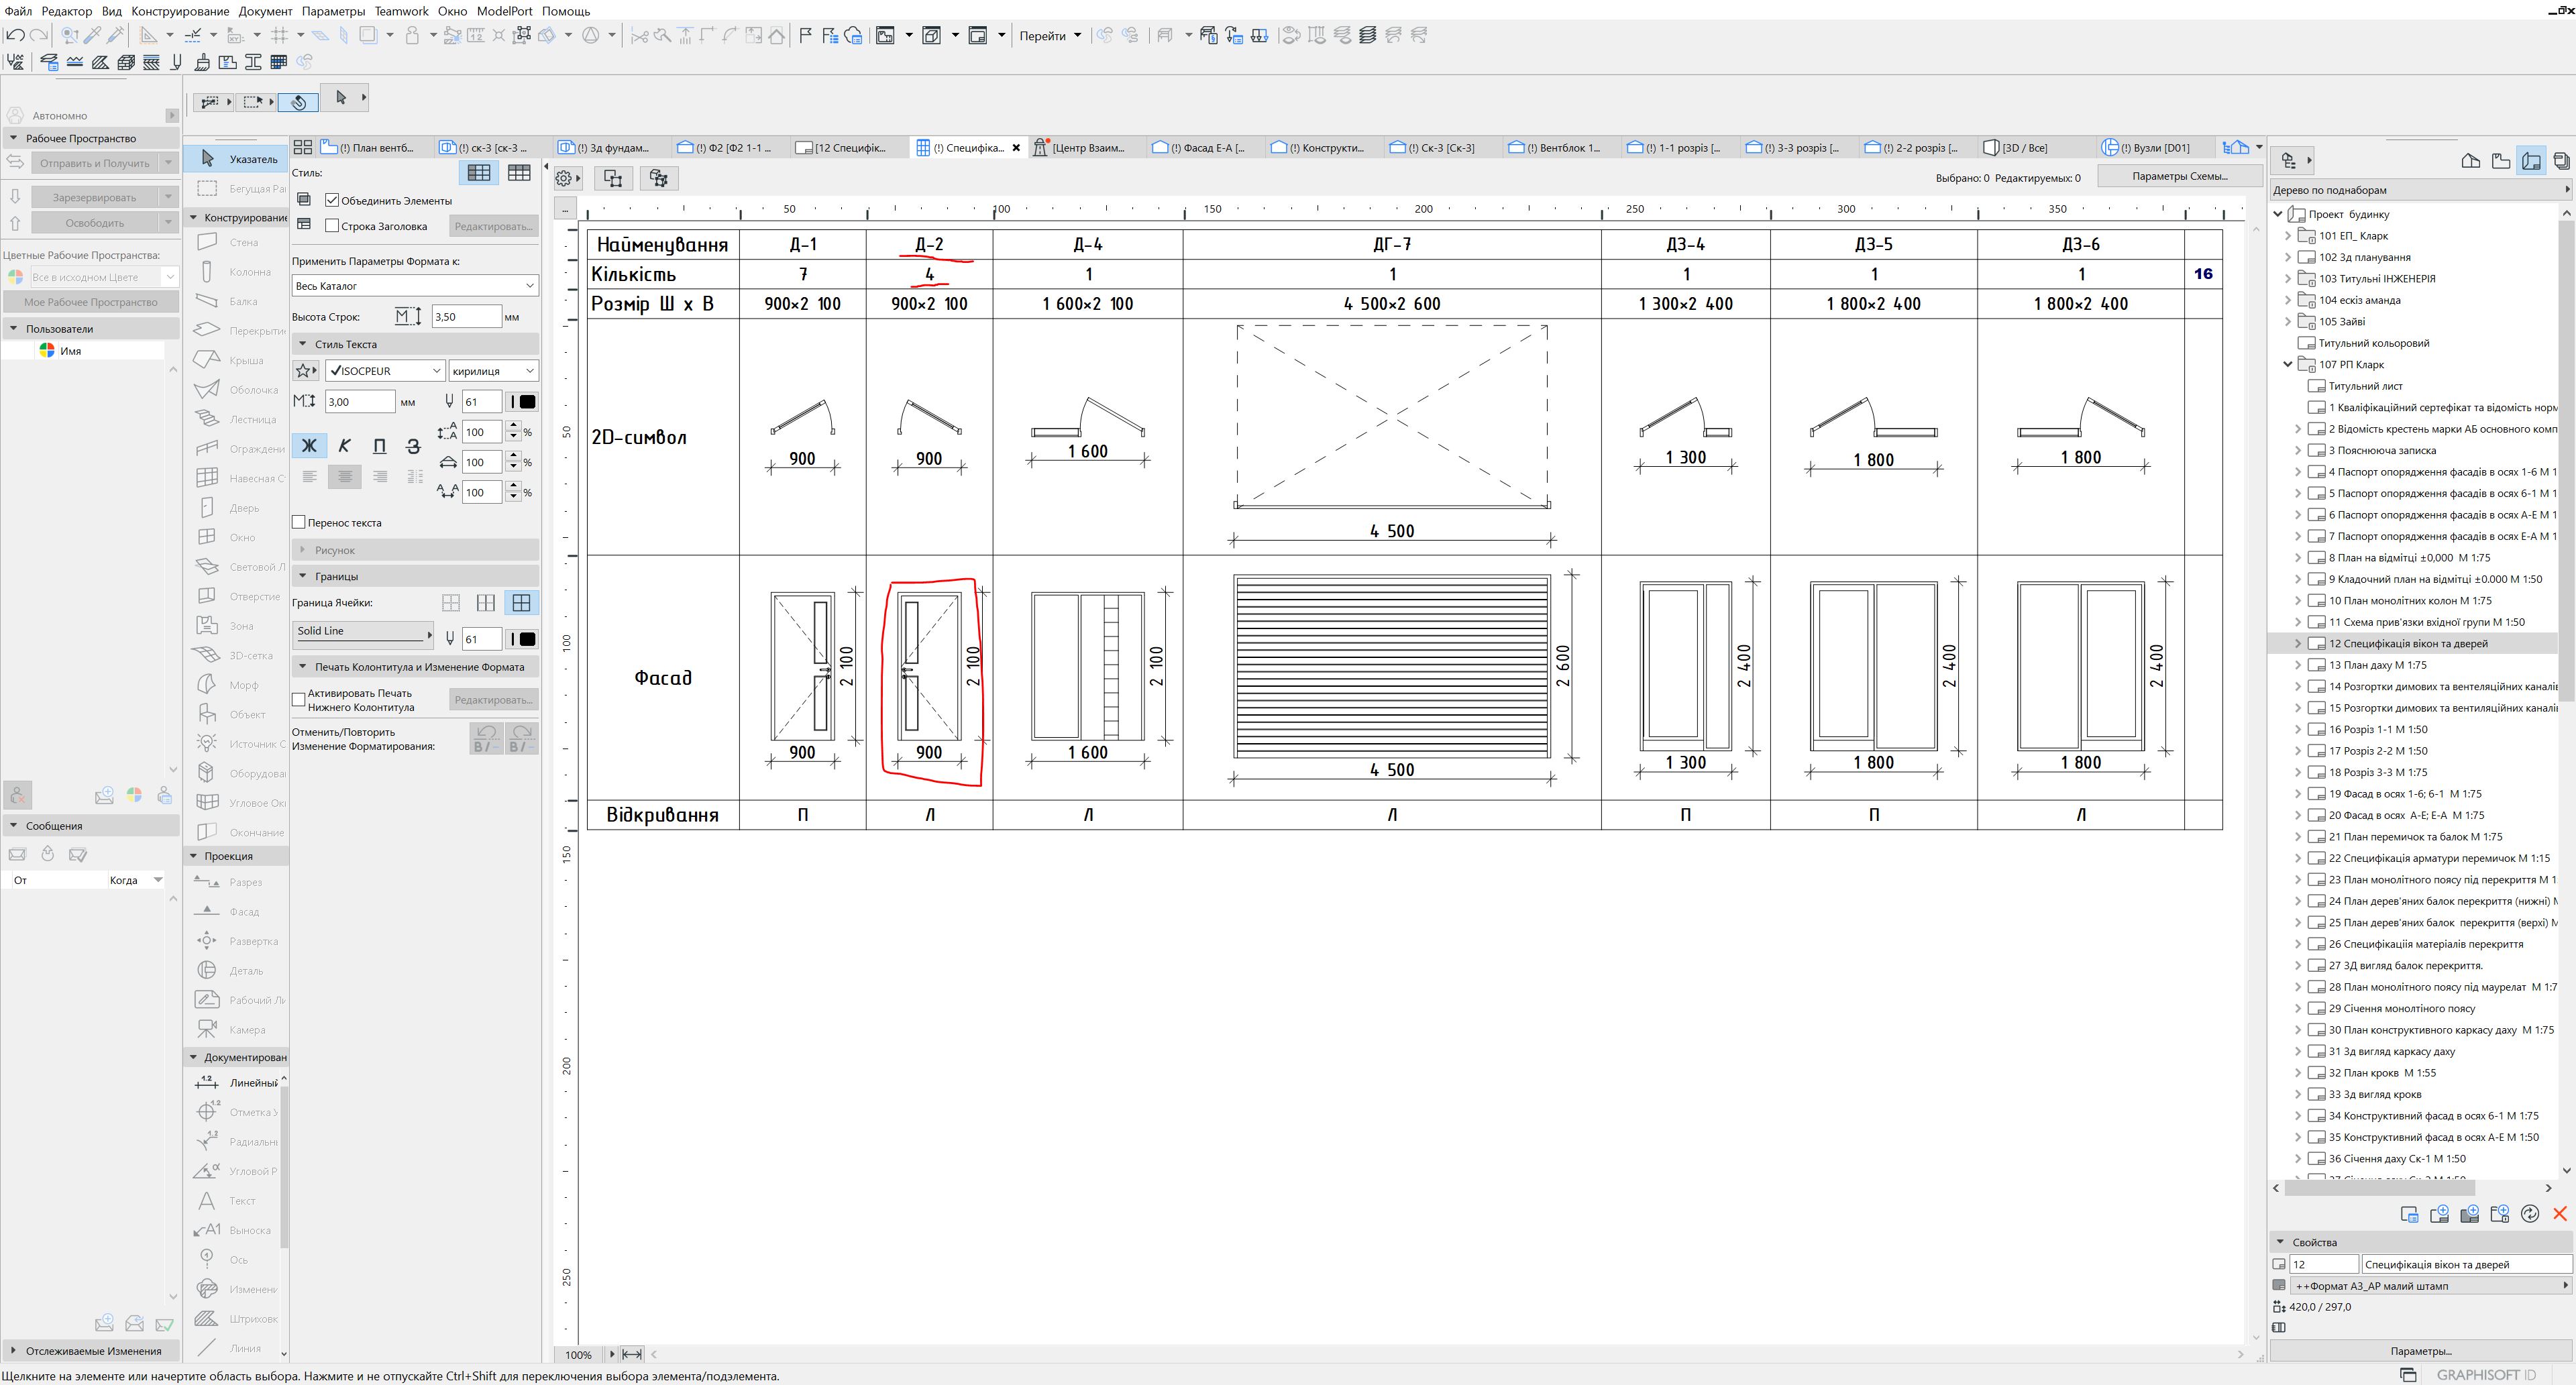
Task: Click the row height 3,50 field
Action: (x=466, y=316)
